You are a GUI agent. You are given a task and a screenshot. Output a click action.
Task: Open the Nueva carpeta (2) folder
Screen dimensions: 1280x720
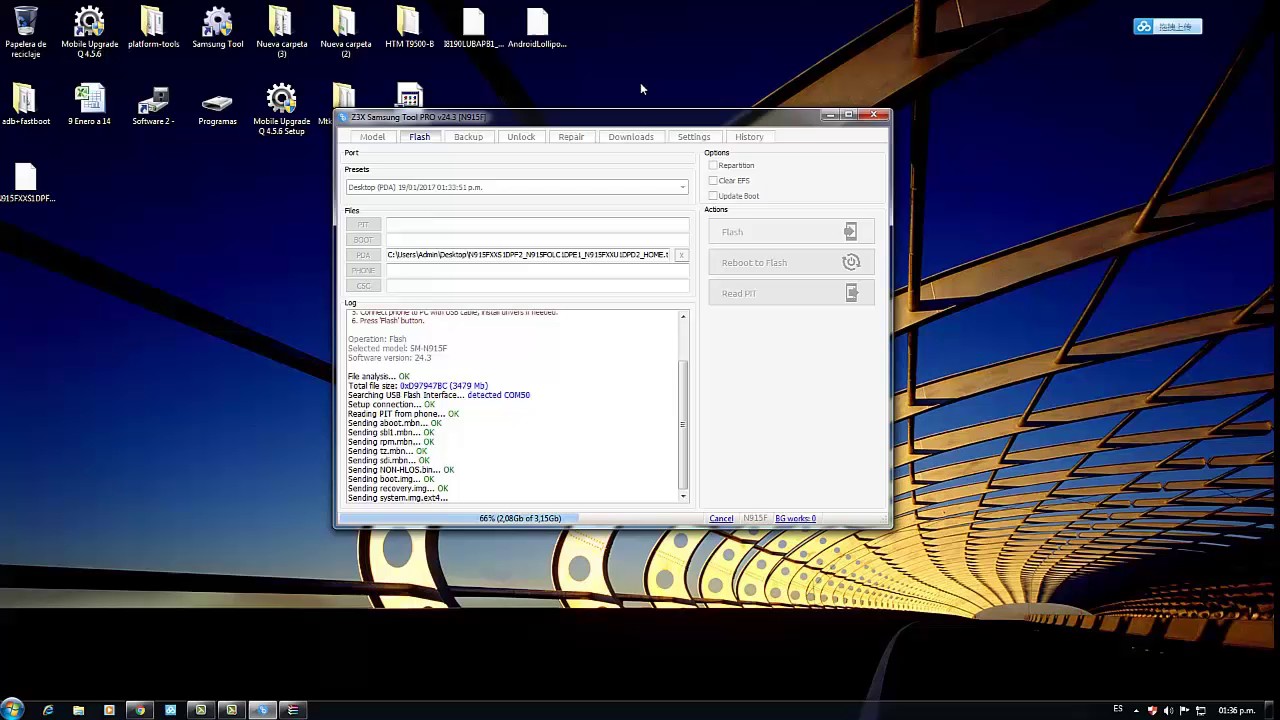point(345,30)
